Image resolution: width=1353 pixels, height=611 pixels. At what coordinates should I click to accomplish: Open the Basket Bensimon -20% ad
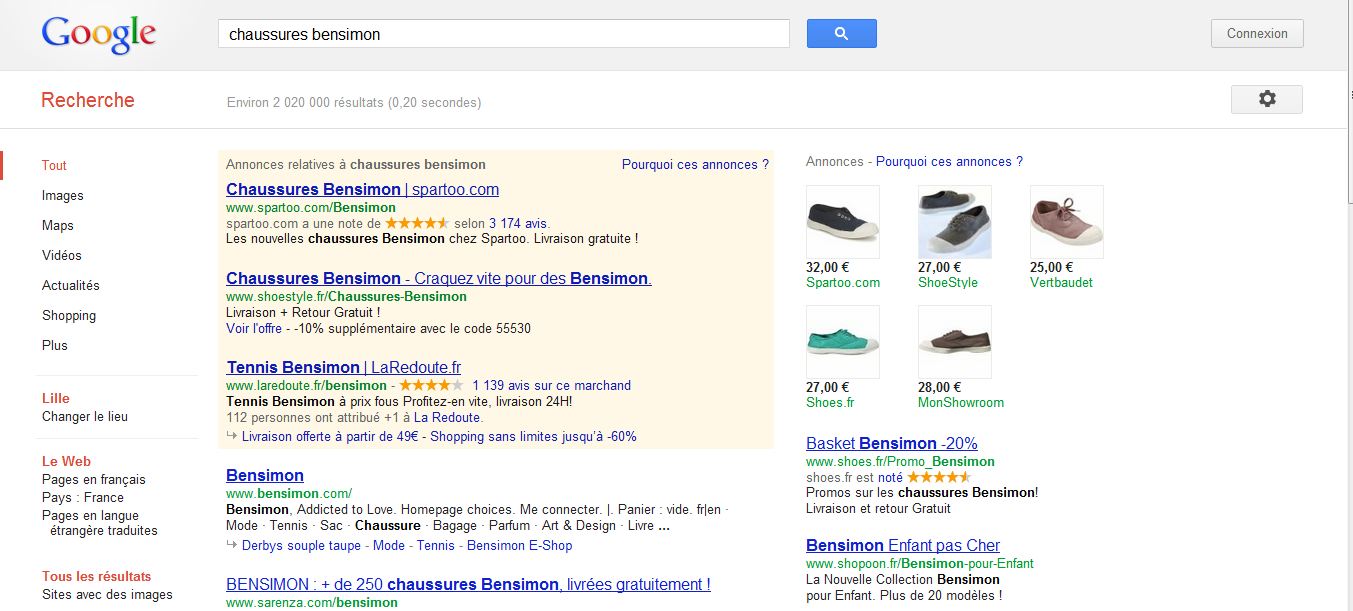click(x=892, y=444)
